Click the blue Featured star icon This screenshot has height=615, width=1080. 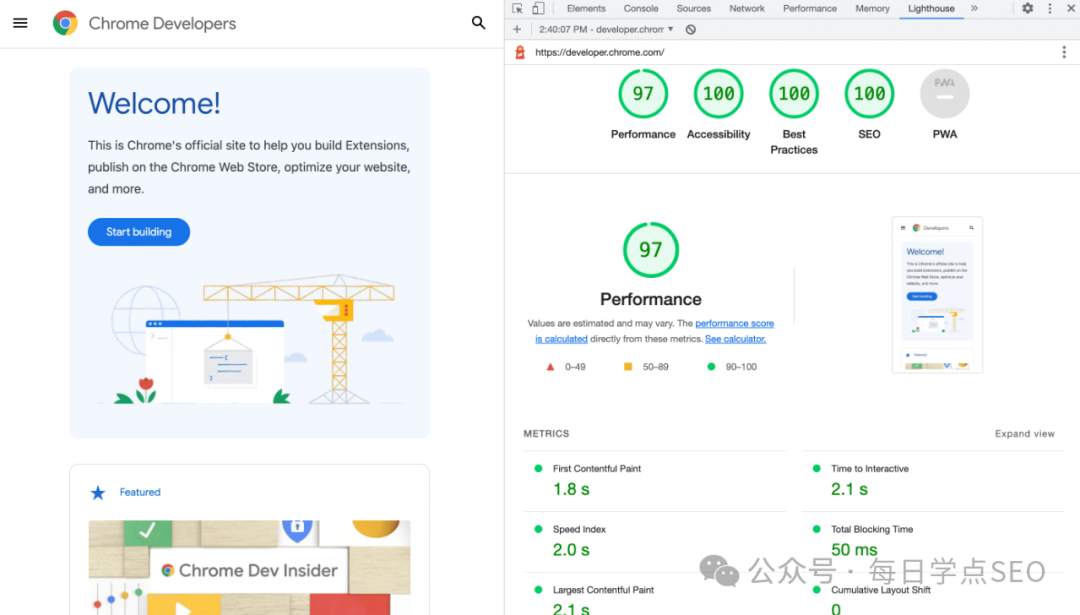(98, 492)
